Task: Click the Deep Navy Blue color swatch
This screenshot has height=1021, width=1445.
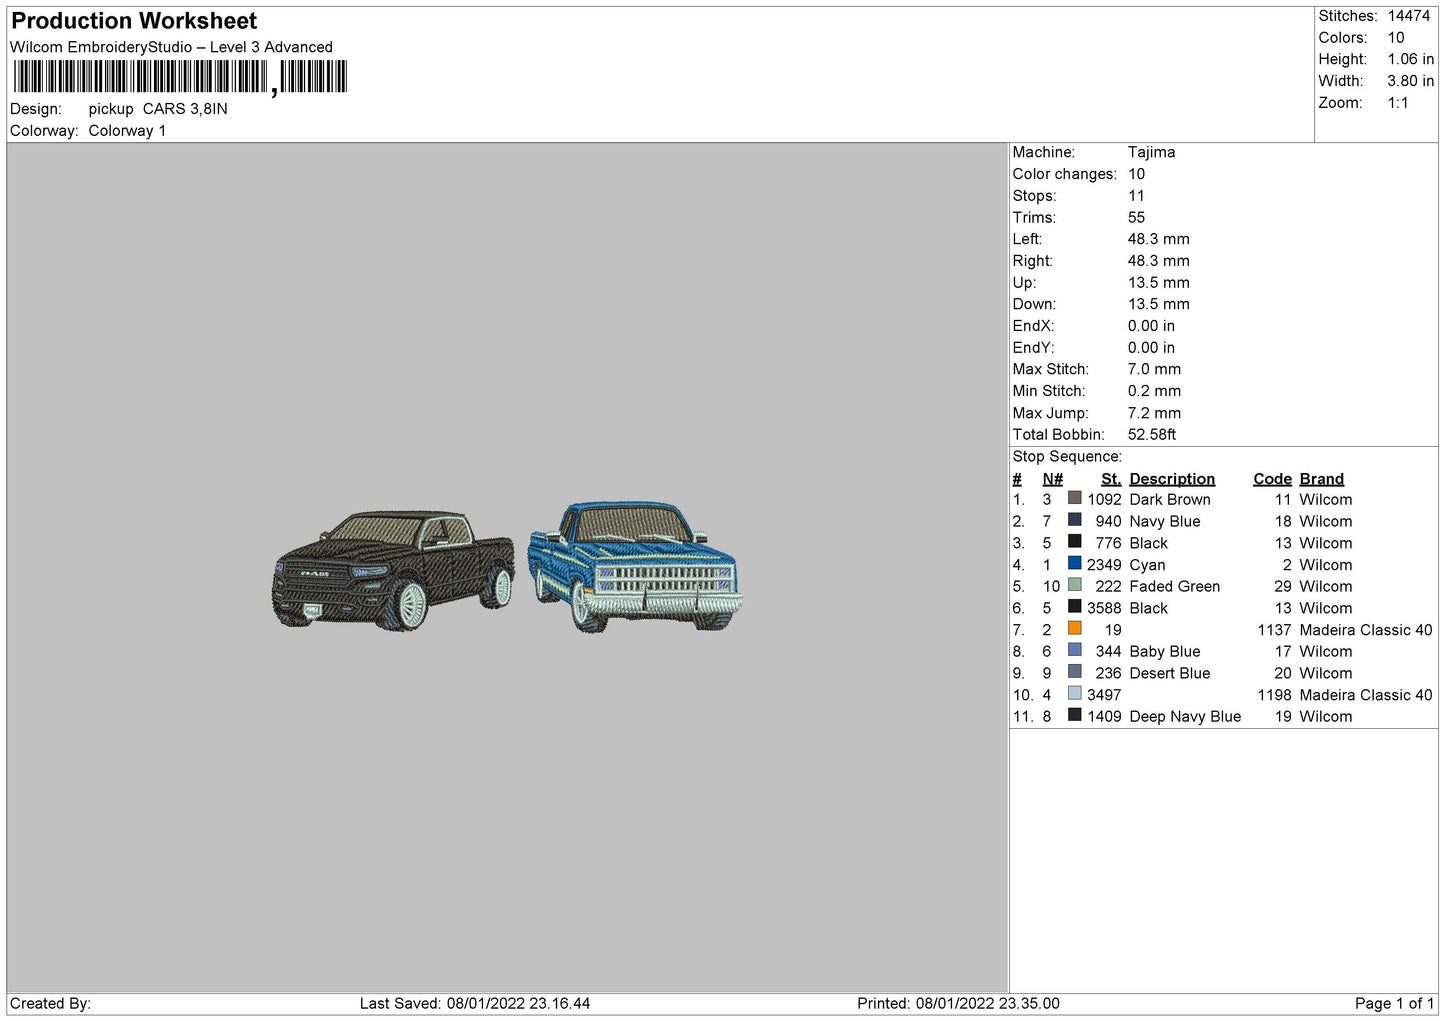Action: (x=1075, y=715)
